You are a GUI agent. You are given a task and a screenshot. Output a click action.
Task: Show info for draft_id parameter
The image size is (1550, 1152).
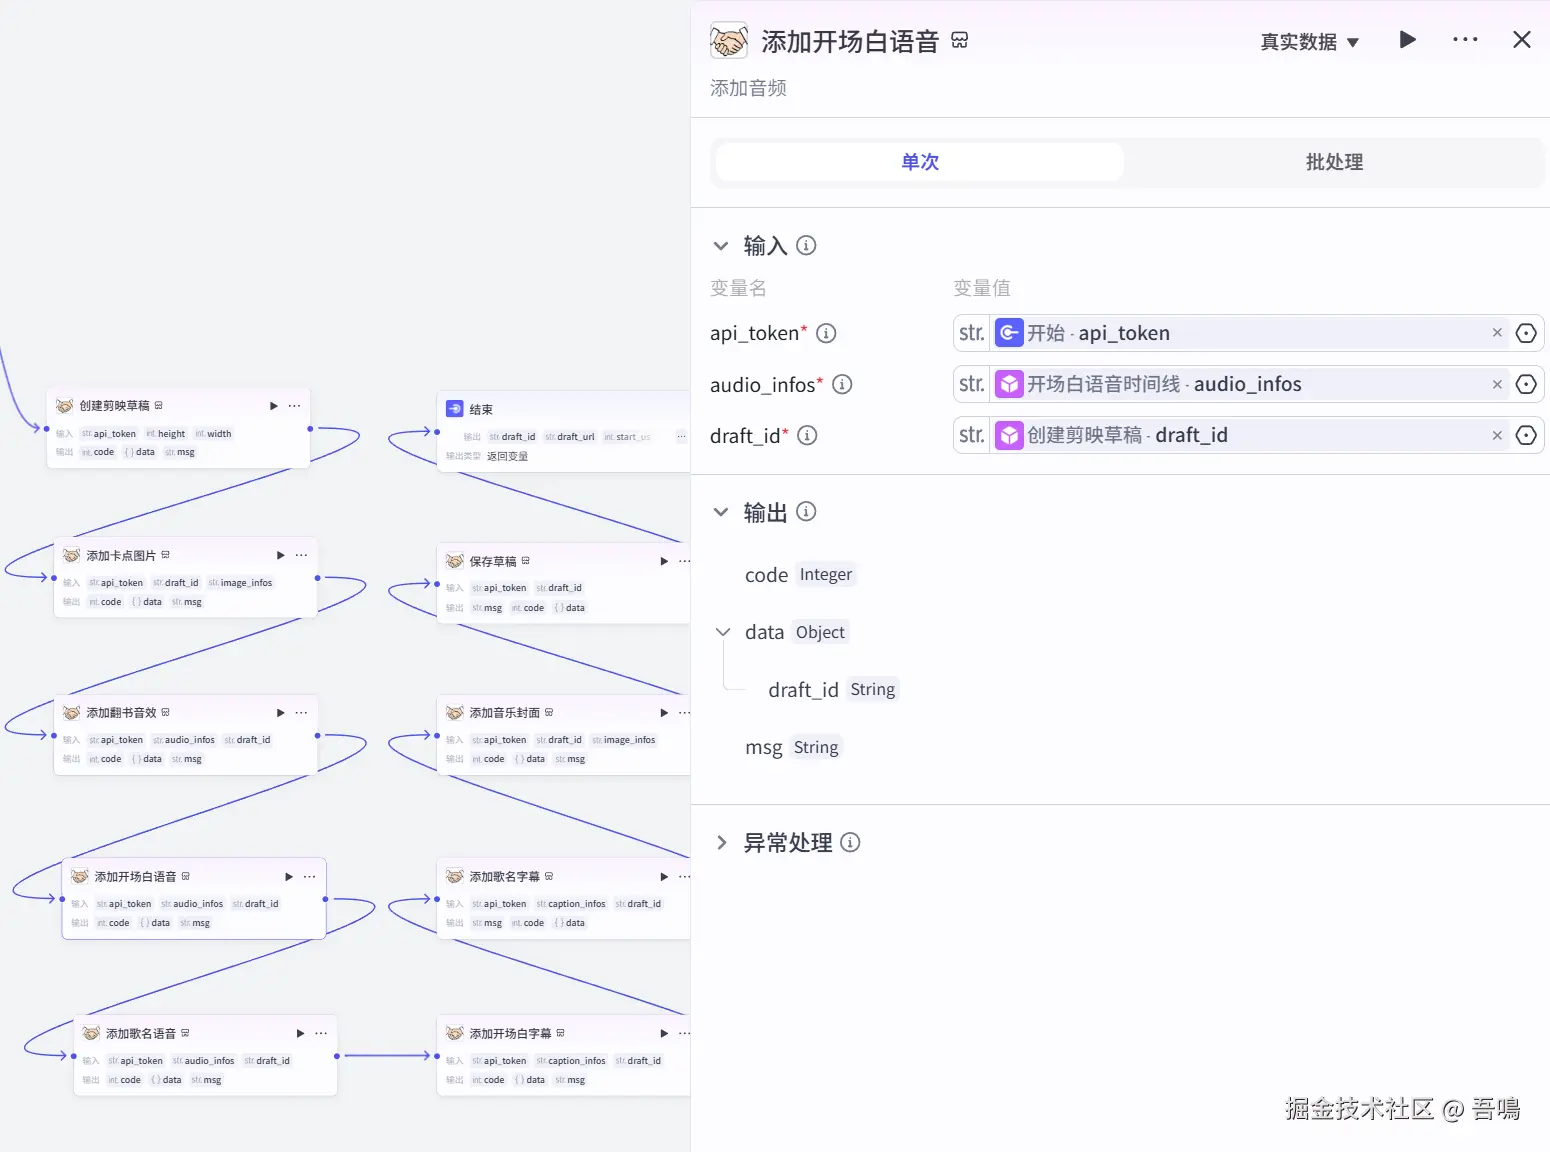(807, 435)
